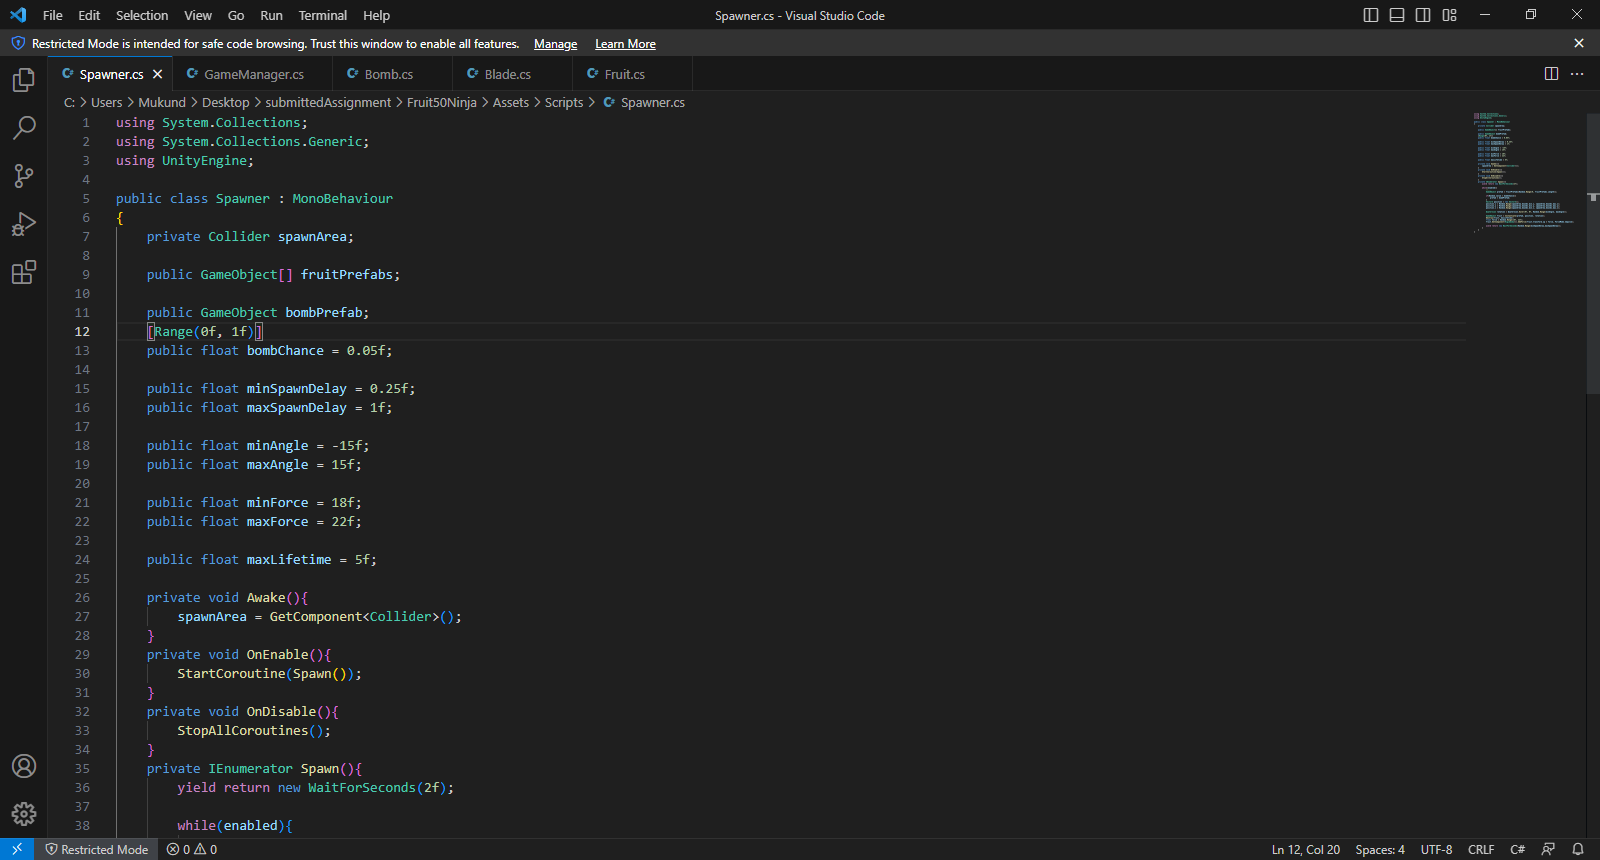Viewport: 1600px width, 860px height.
Task: Open Users breadcrumb segment
Action: point(106,103)
